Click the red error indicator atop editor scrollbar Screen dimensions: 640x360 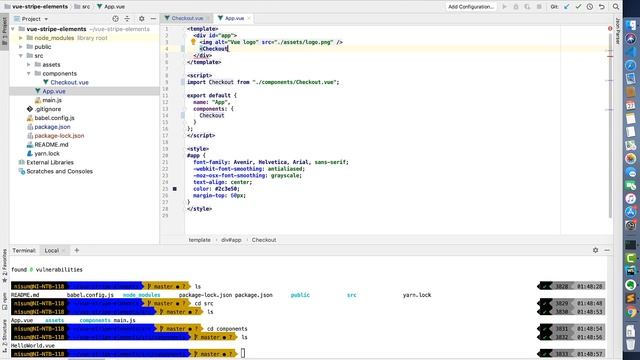610,29
